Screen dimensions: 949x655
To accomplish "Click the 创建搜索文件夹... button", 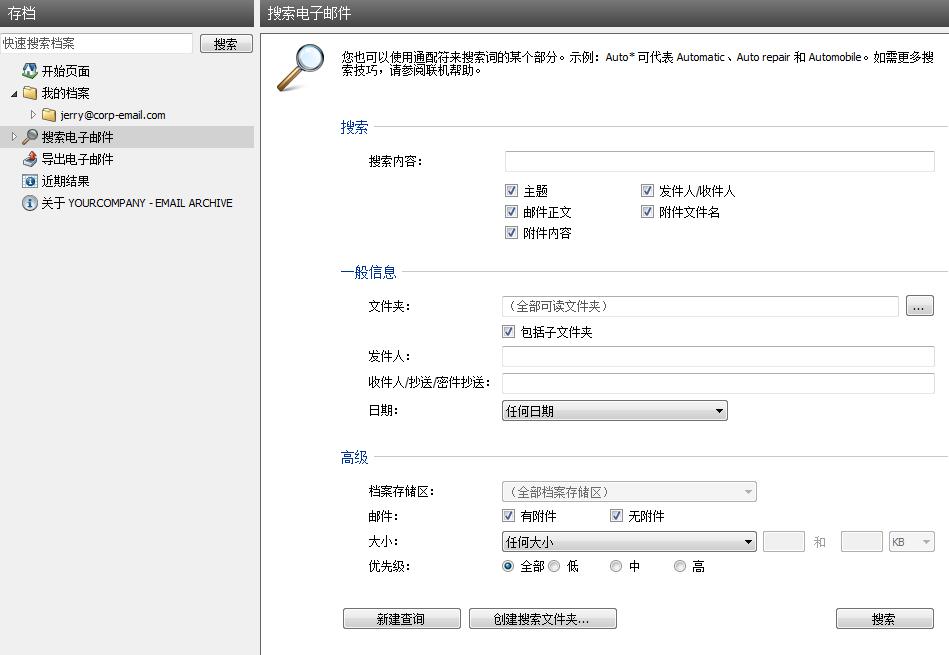I will point(542,619).
